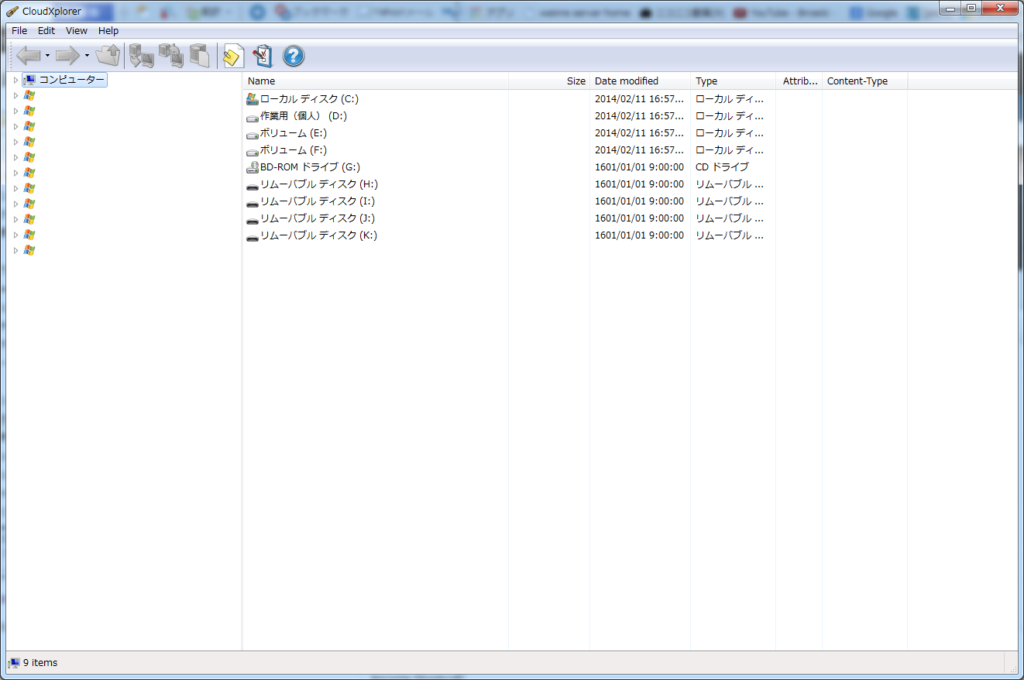Open Help with the blue question mark
This screenshot has height=680, width=1024.
point(293,56)
